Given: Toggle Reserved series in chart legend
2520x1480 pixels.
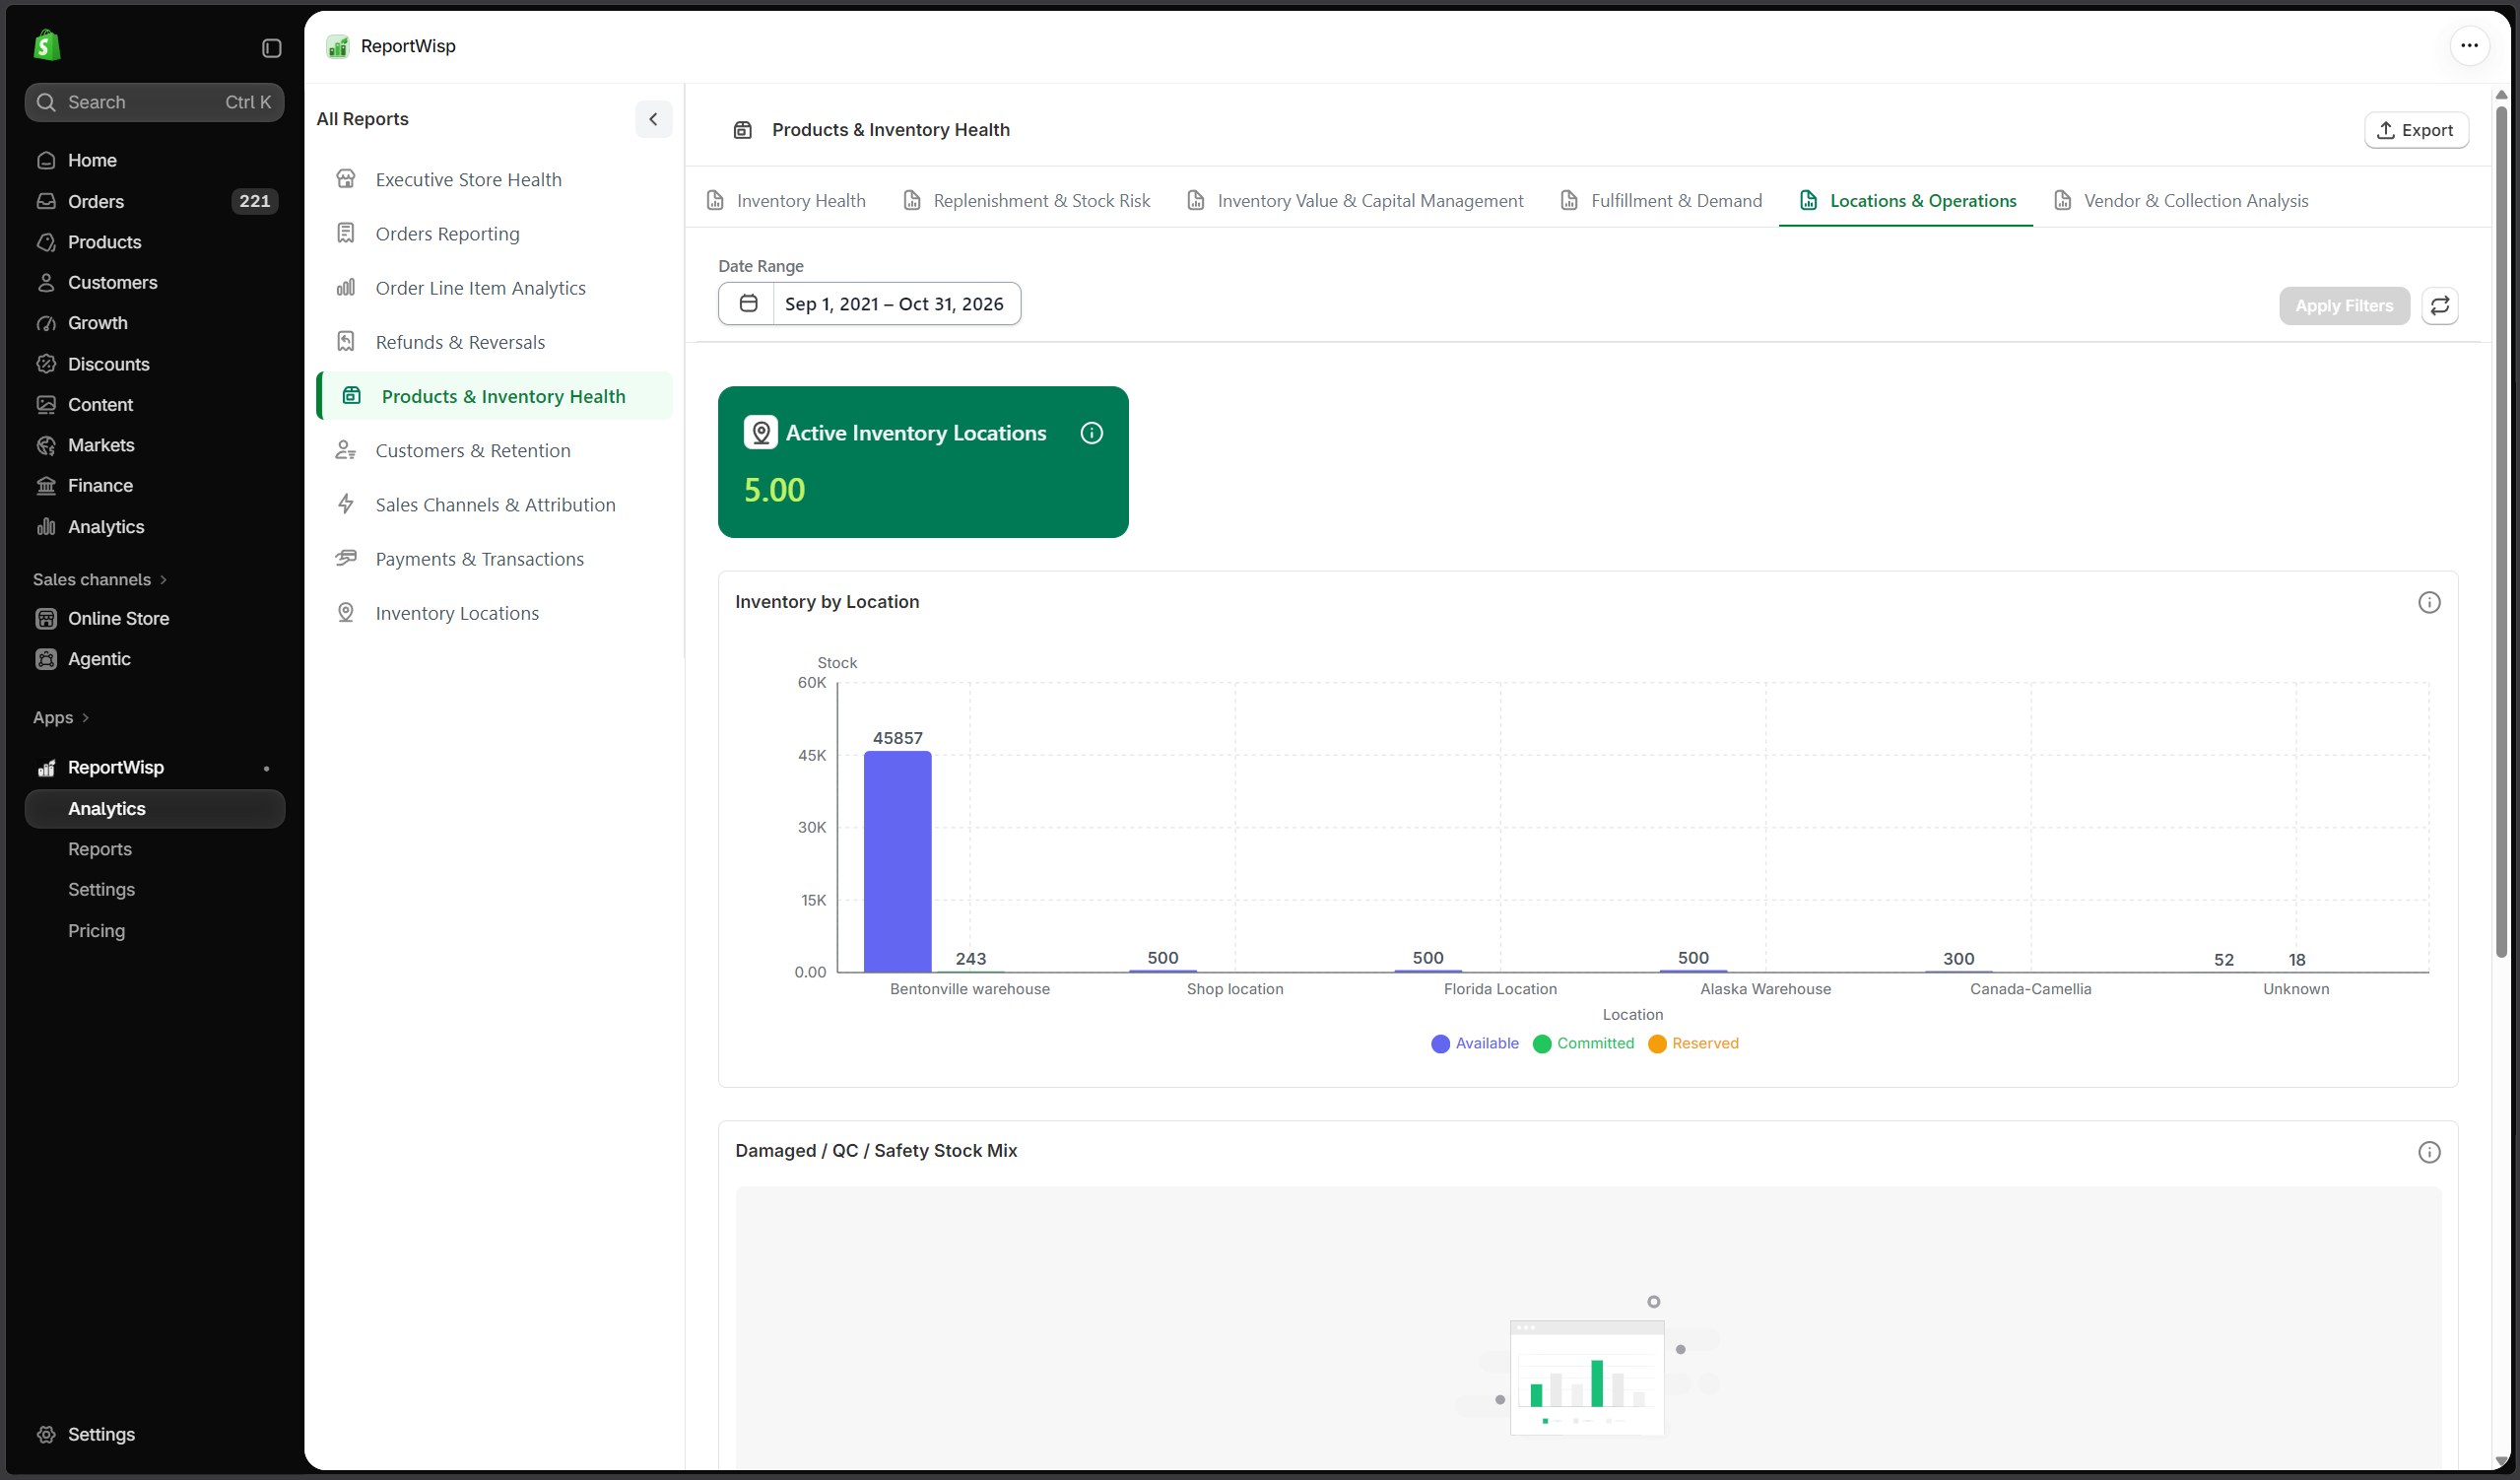Looking at the screenshot, I should point(1694,1043).
